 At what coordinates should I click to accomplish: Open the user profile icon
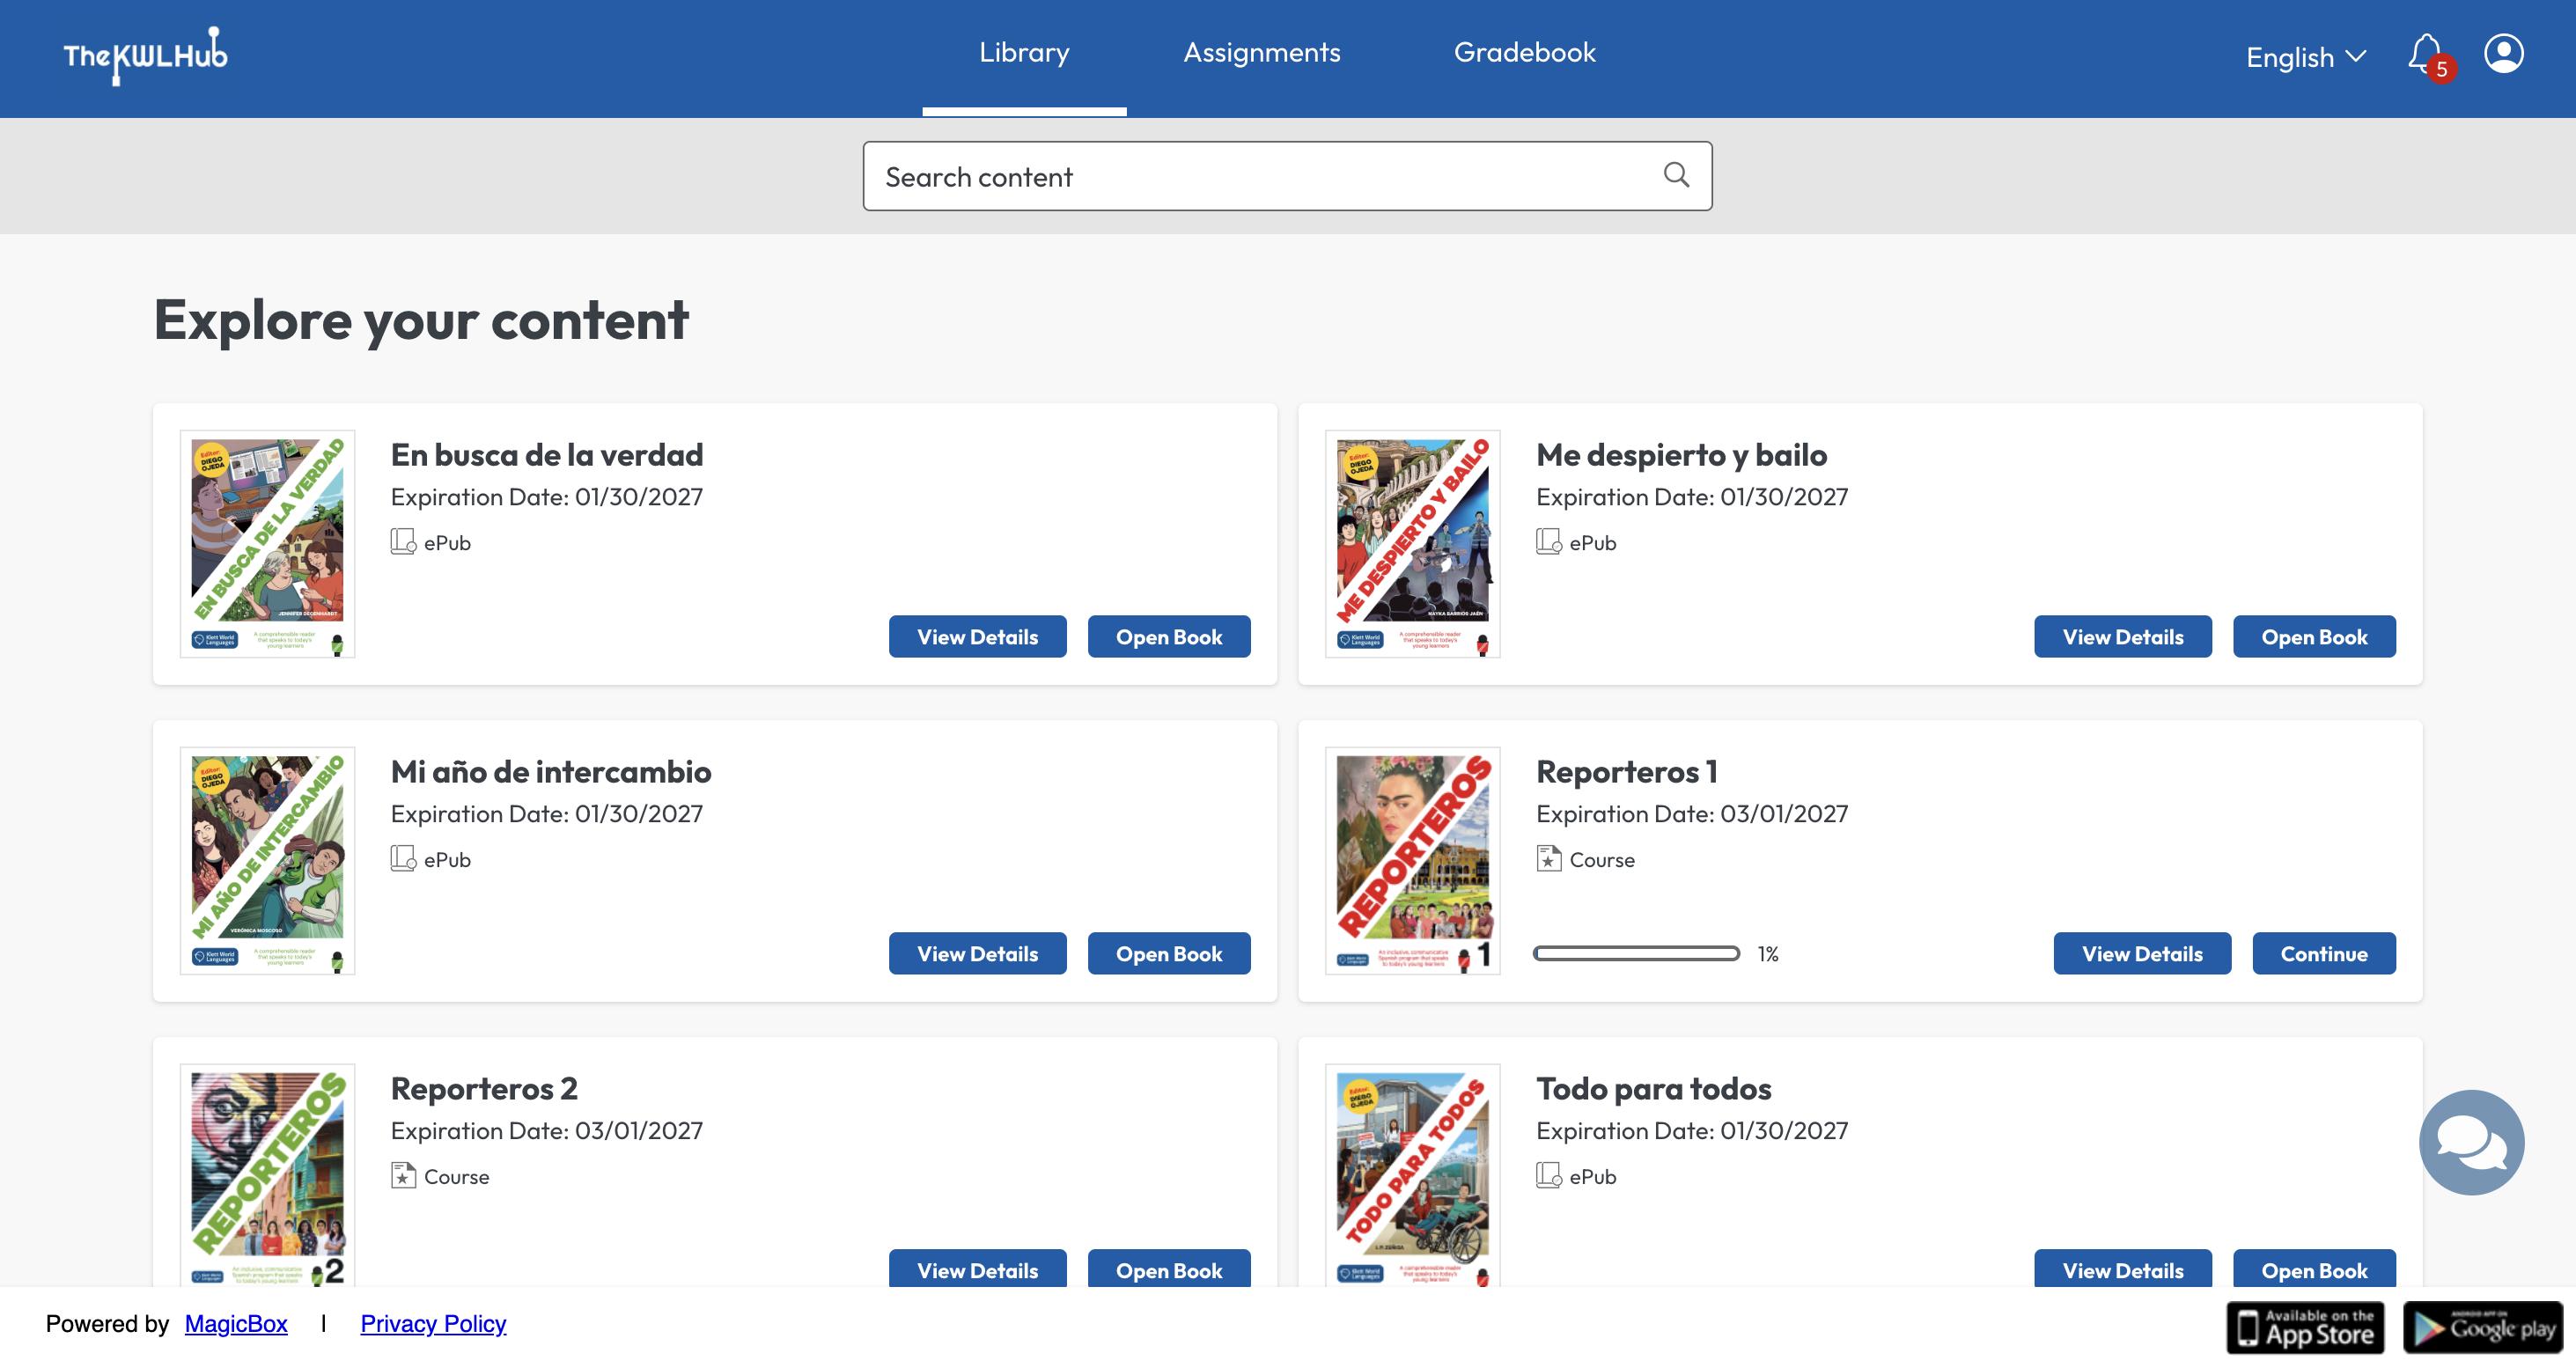pyautogui.click(x=2503, y=54)
